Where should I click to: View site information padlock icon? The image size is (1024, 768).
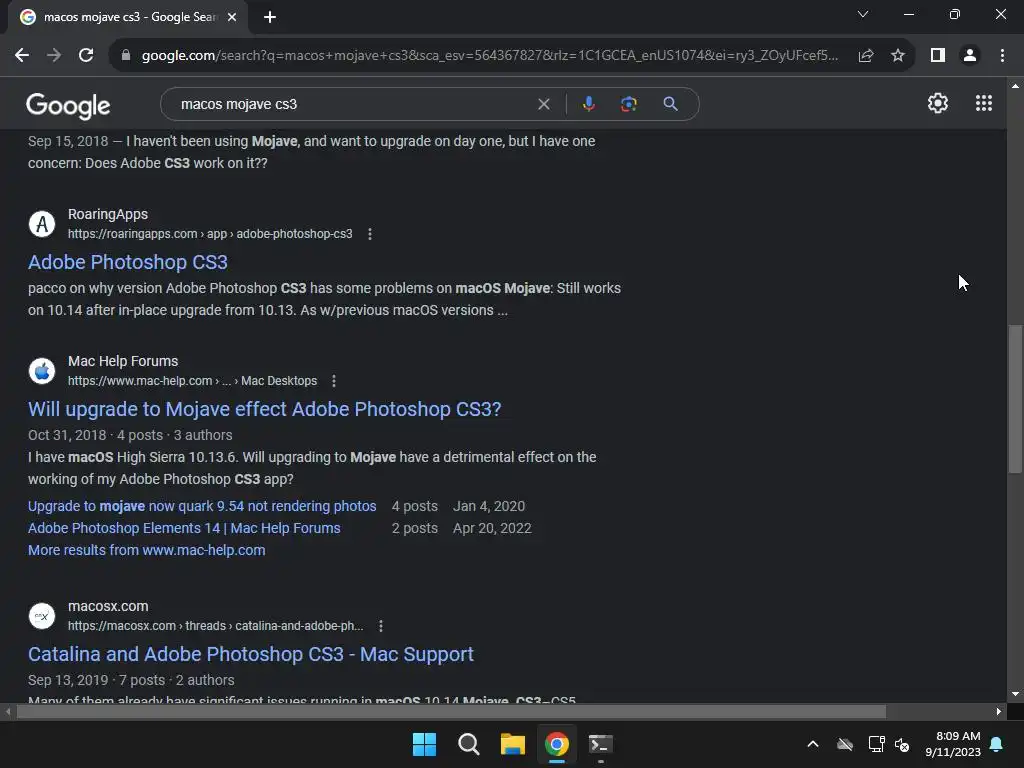[x=126, y=56]
